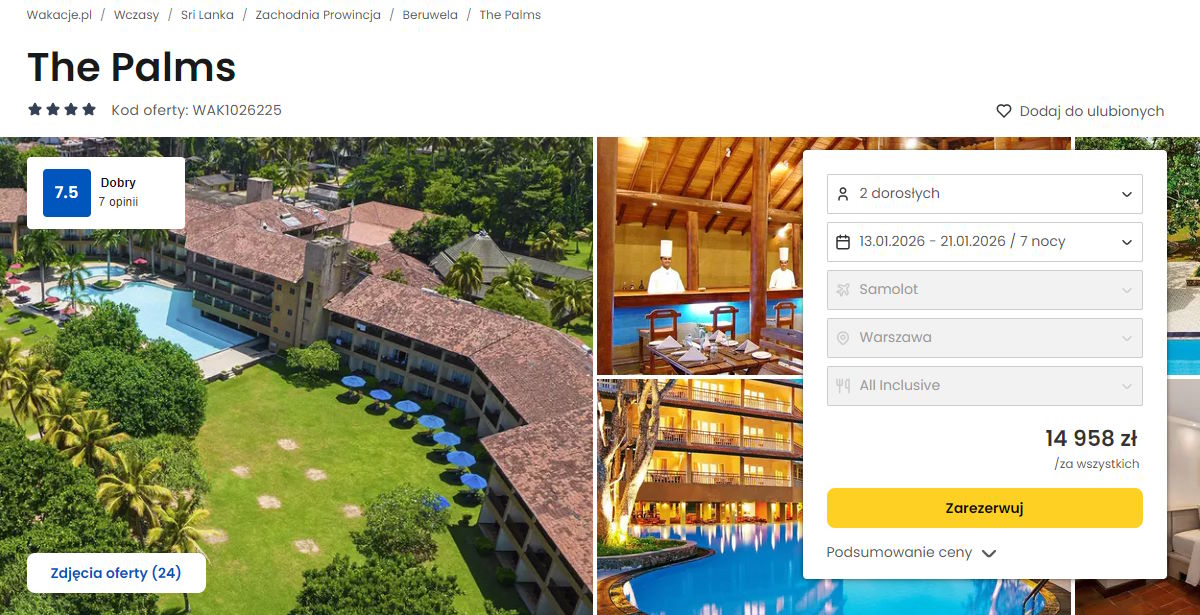Viewport: 1200px width, 615px height.
Task: Go to Beruwela breadcrumb
Action: pyautogui.click(x=430, y=15)
